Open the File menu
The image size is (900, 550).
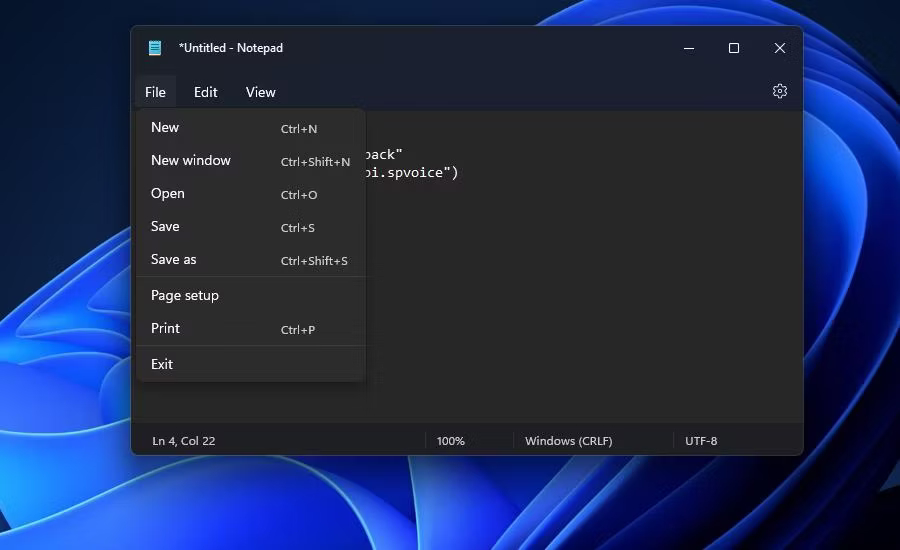coord(156,92)
